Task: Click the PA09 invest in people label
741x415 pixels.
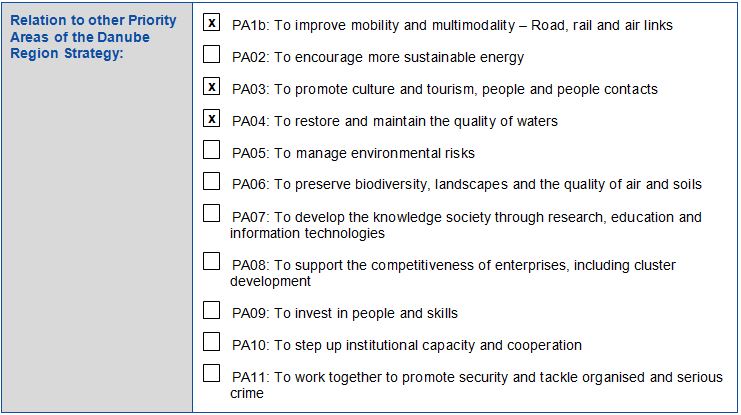Action: (x=344, y=313)
